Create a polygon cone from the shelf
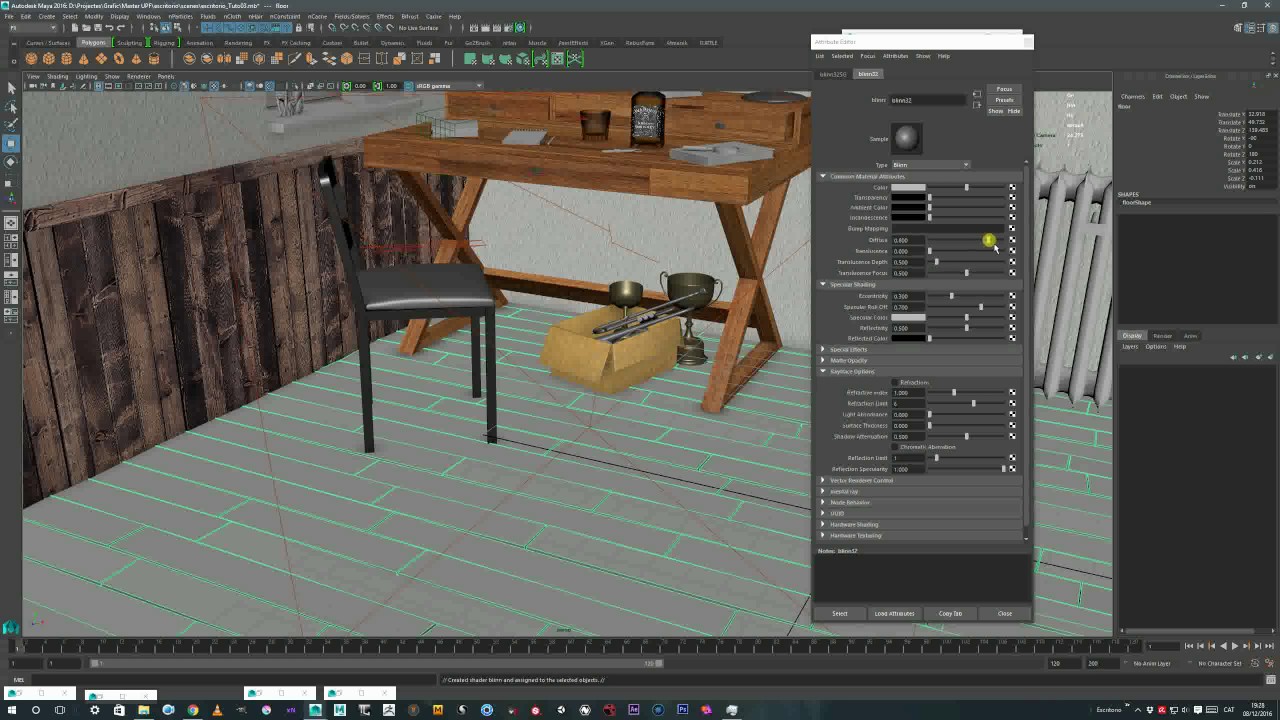1280x720 pixels. coord(84,59)
